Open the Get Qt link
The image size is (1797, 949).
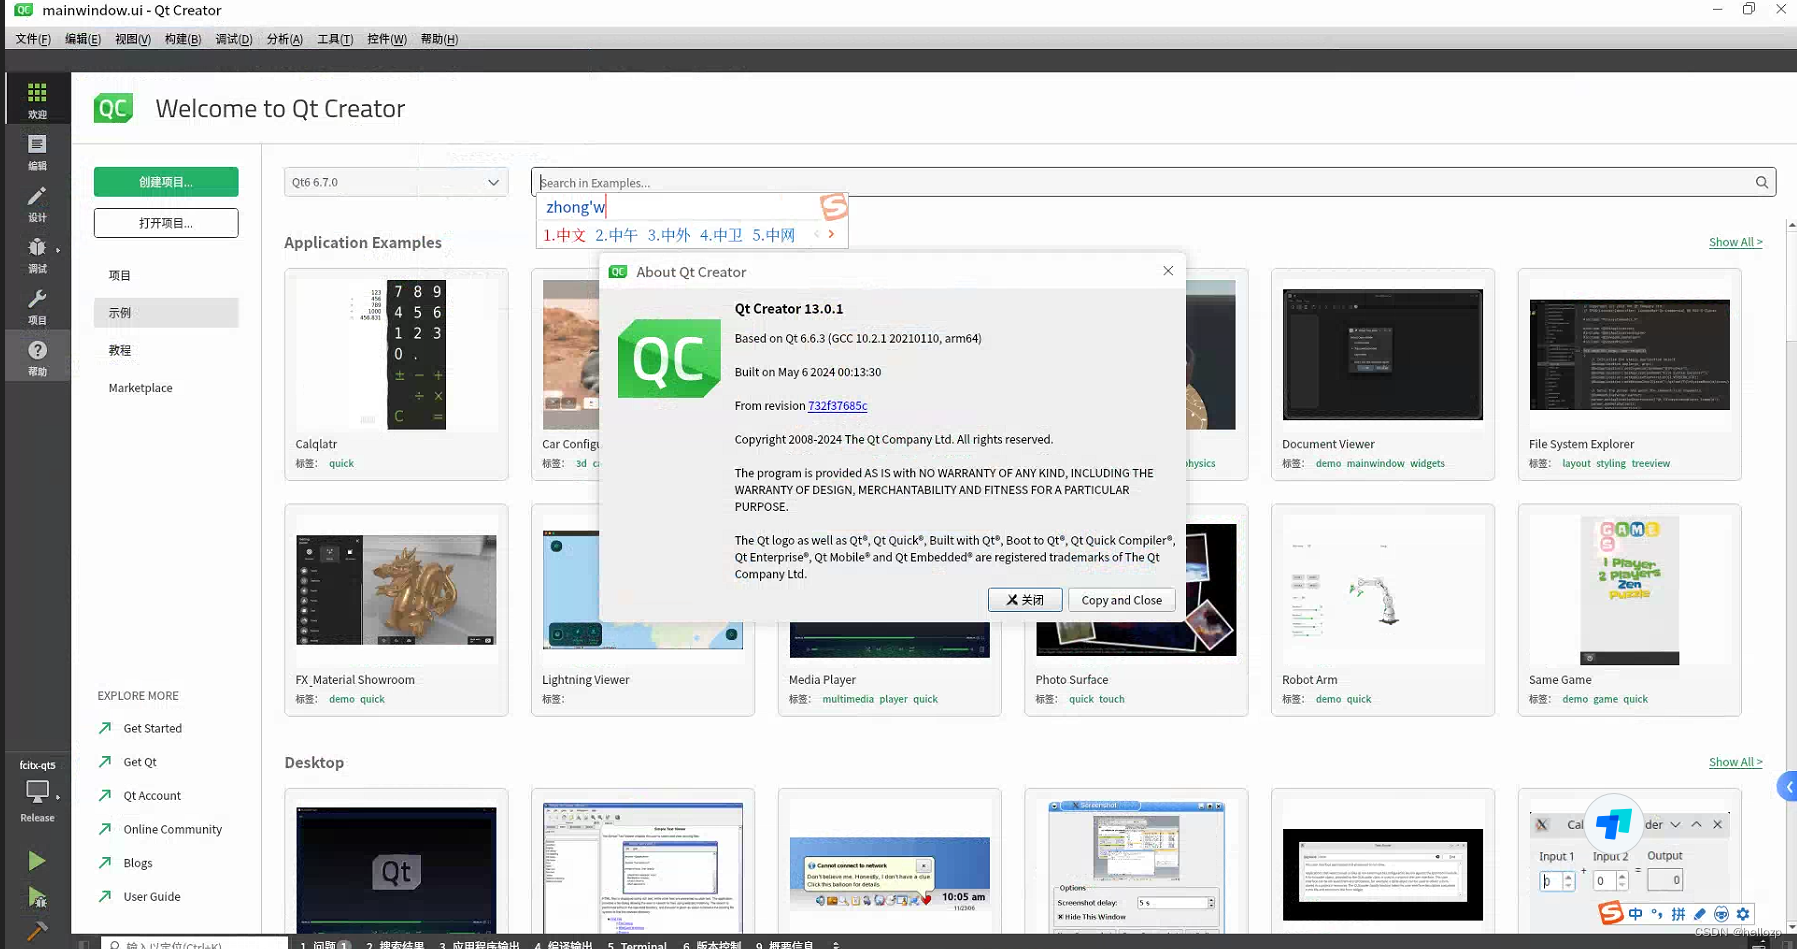point(140,762)
